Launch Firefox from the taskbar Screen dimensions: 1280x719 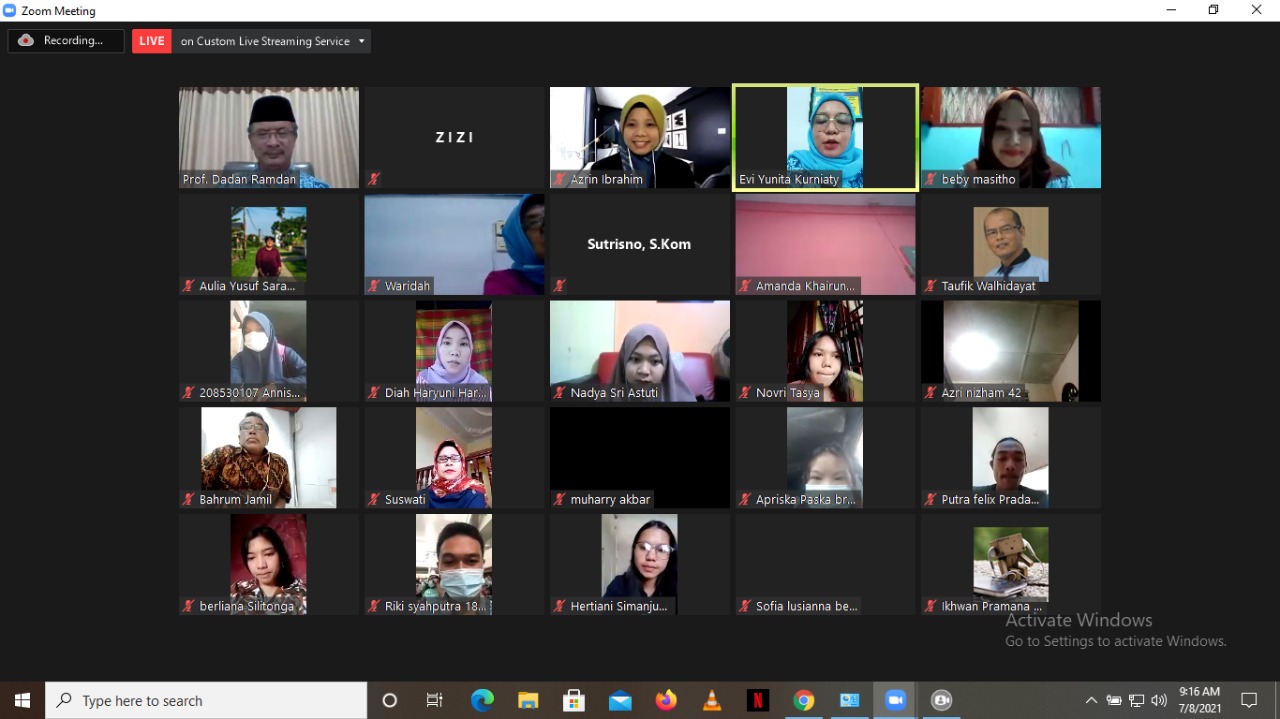coord(666,701)
